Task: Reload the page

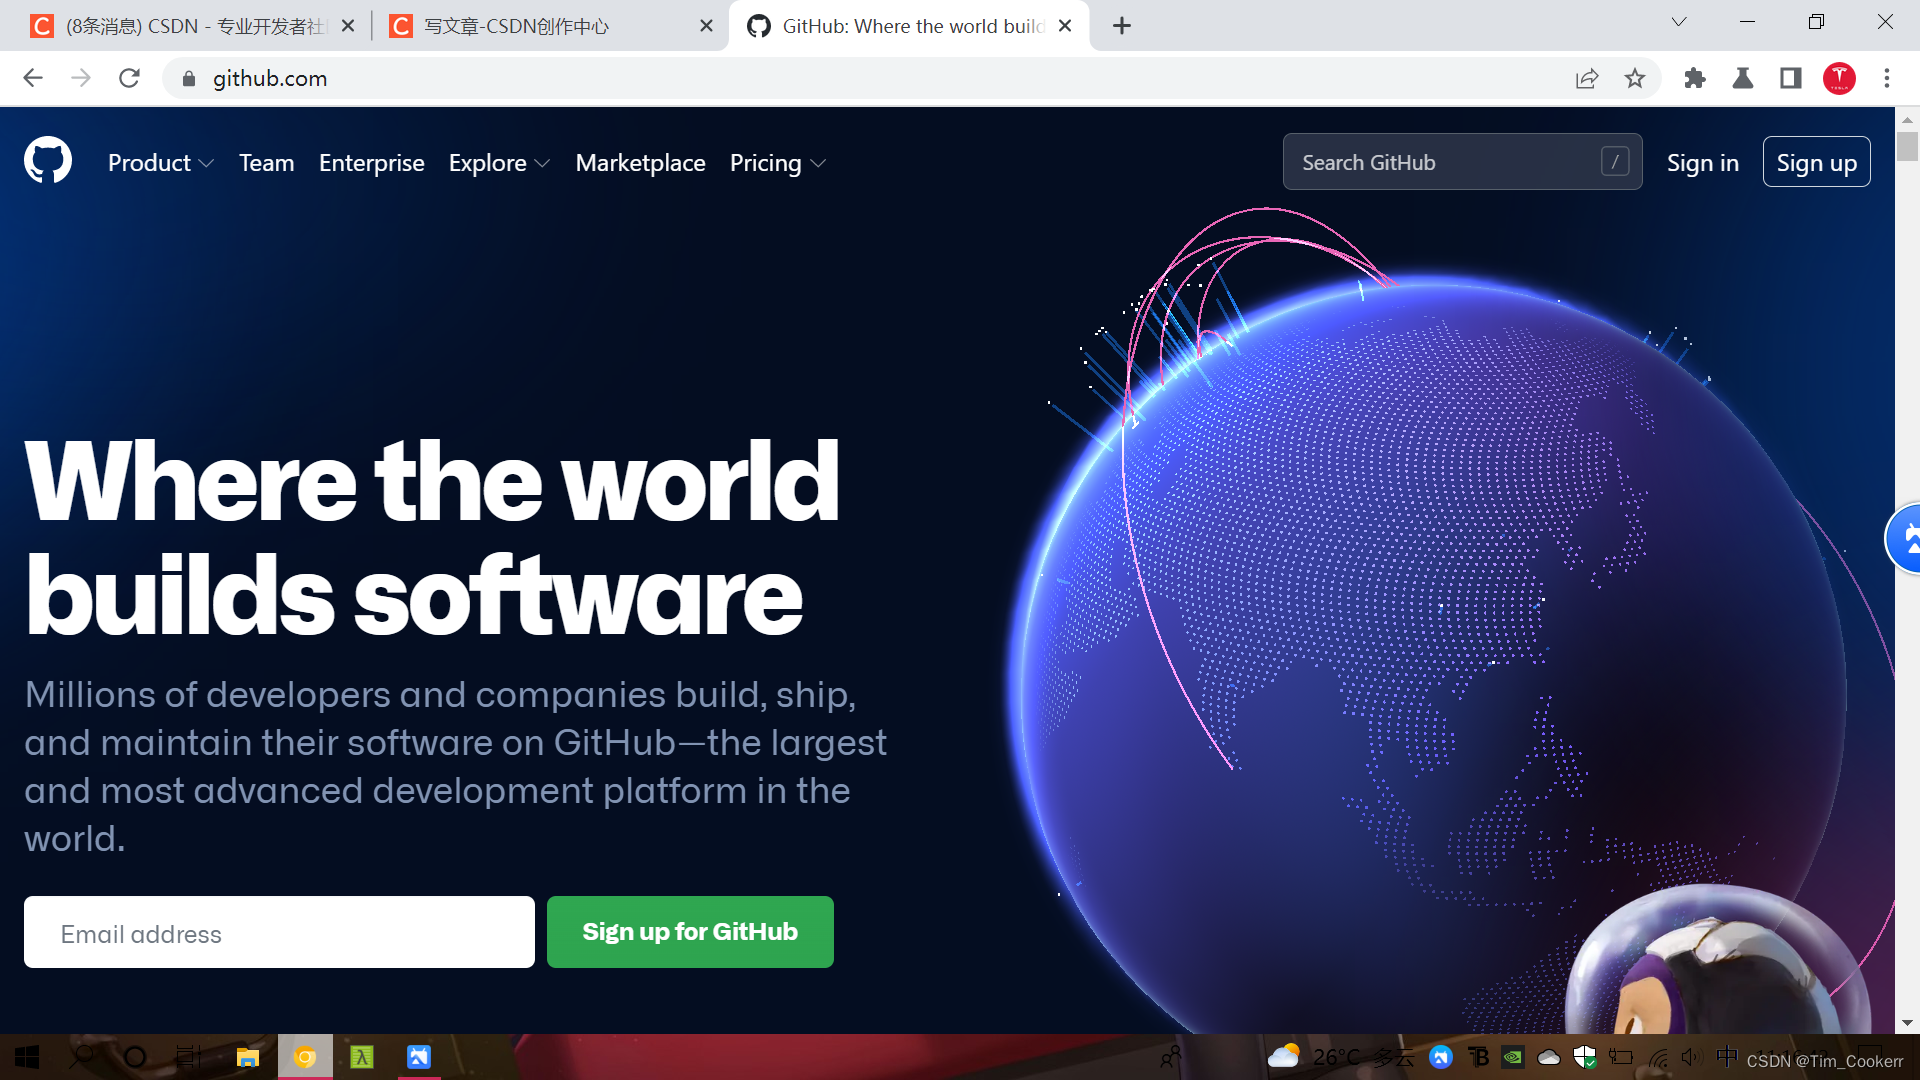Action: tap(129, 78)
